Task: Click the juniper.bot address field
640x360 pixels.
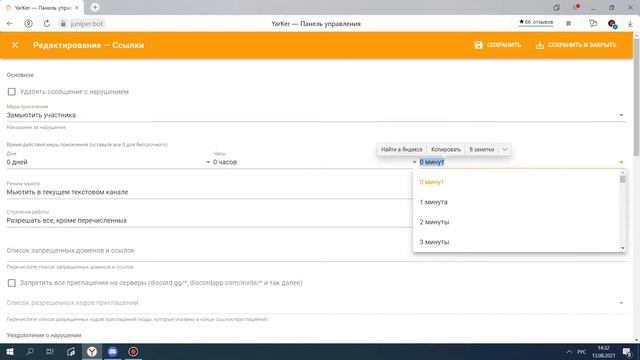Action: [87, 24]
